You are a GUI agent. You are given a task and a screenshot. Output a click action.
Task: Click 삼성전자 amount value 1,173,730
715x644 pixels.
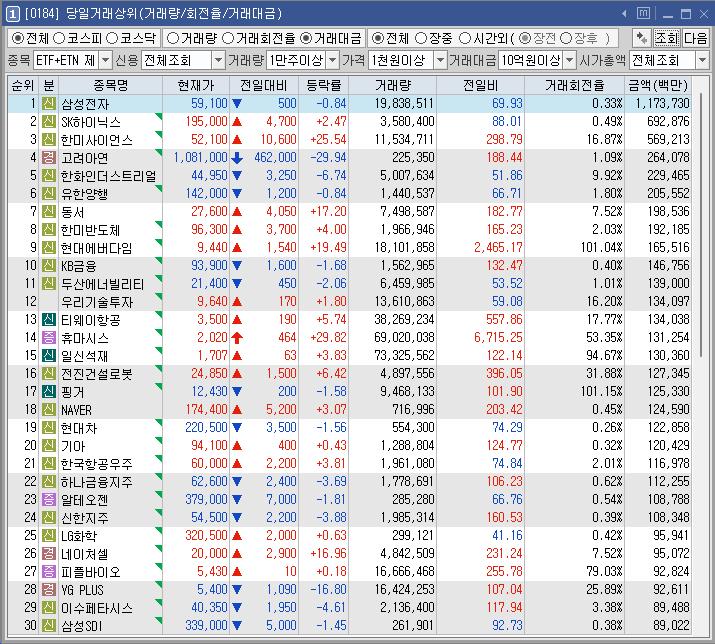663,104
